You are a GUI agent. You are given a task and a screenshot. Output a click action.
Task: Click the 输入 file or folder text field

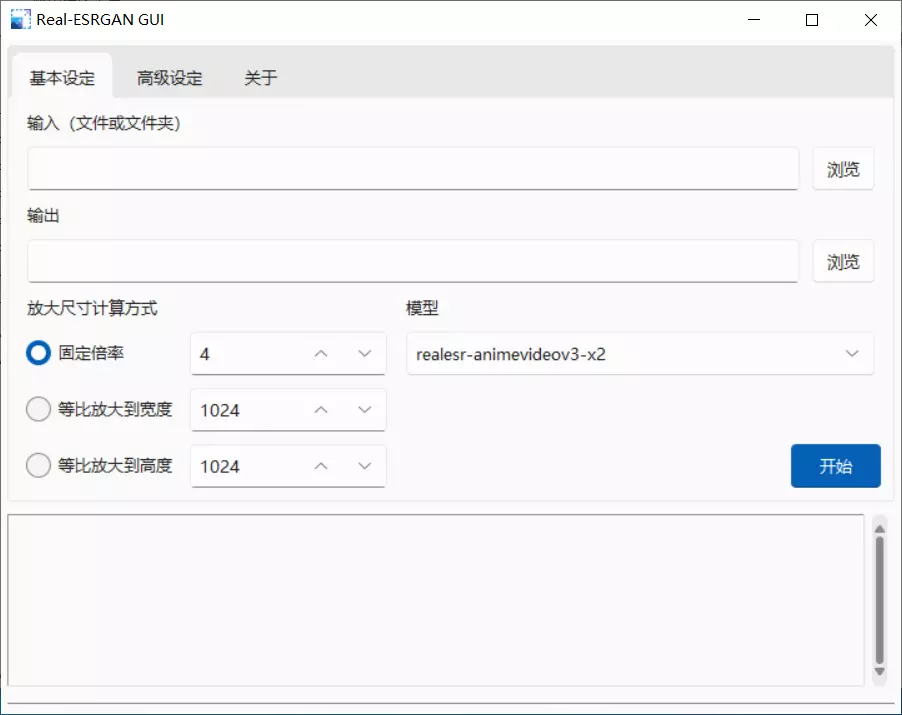coord(412,169)
